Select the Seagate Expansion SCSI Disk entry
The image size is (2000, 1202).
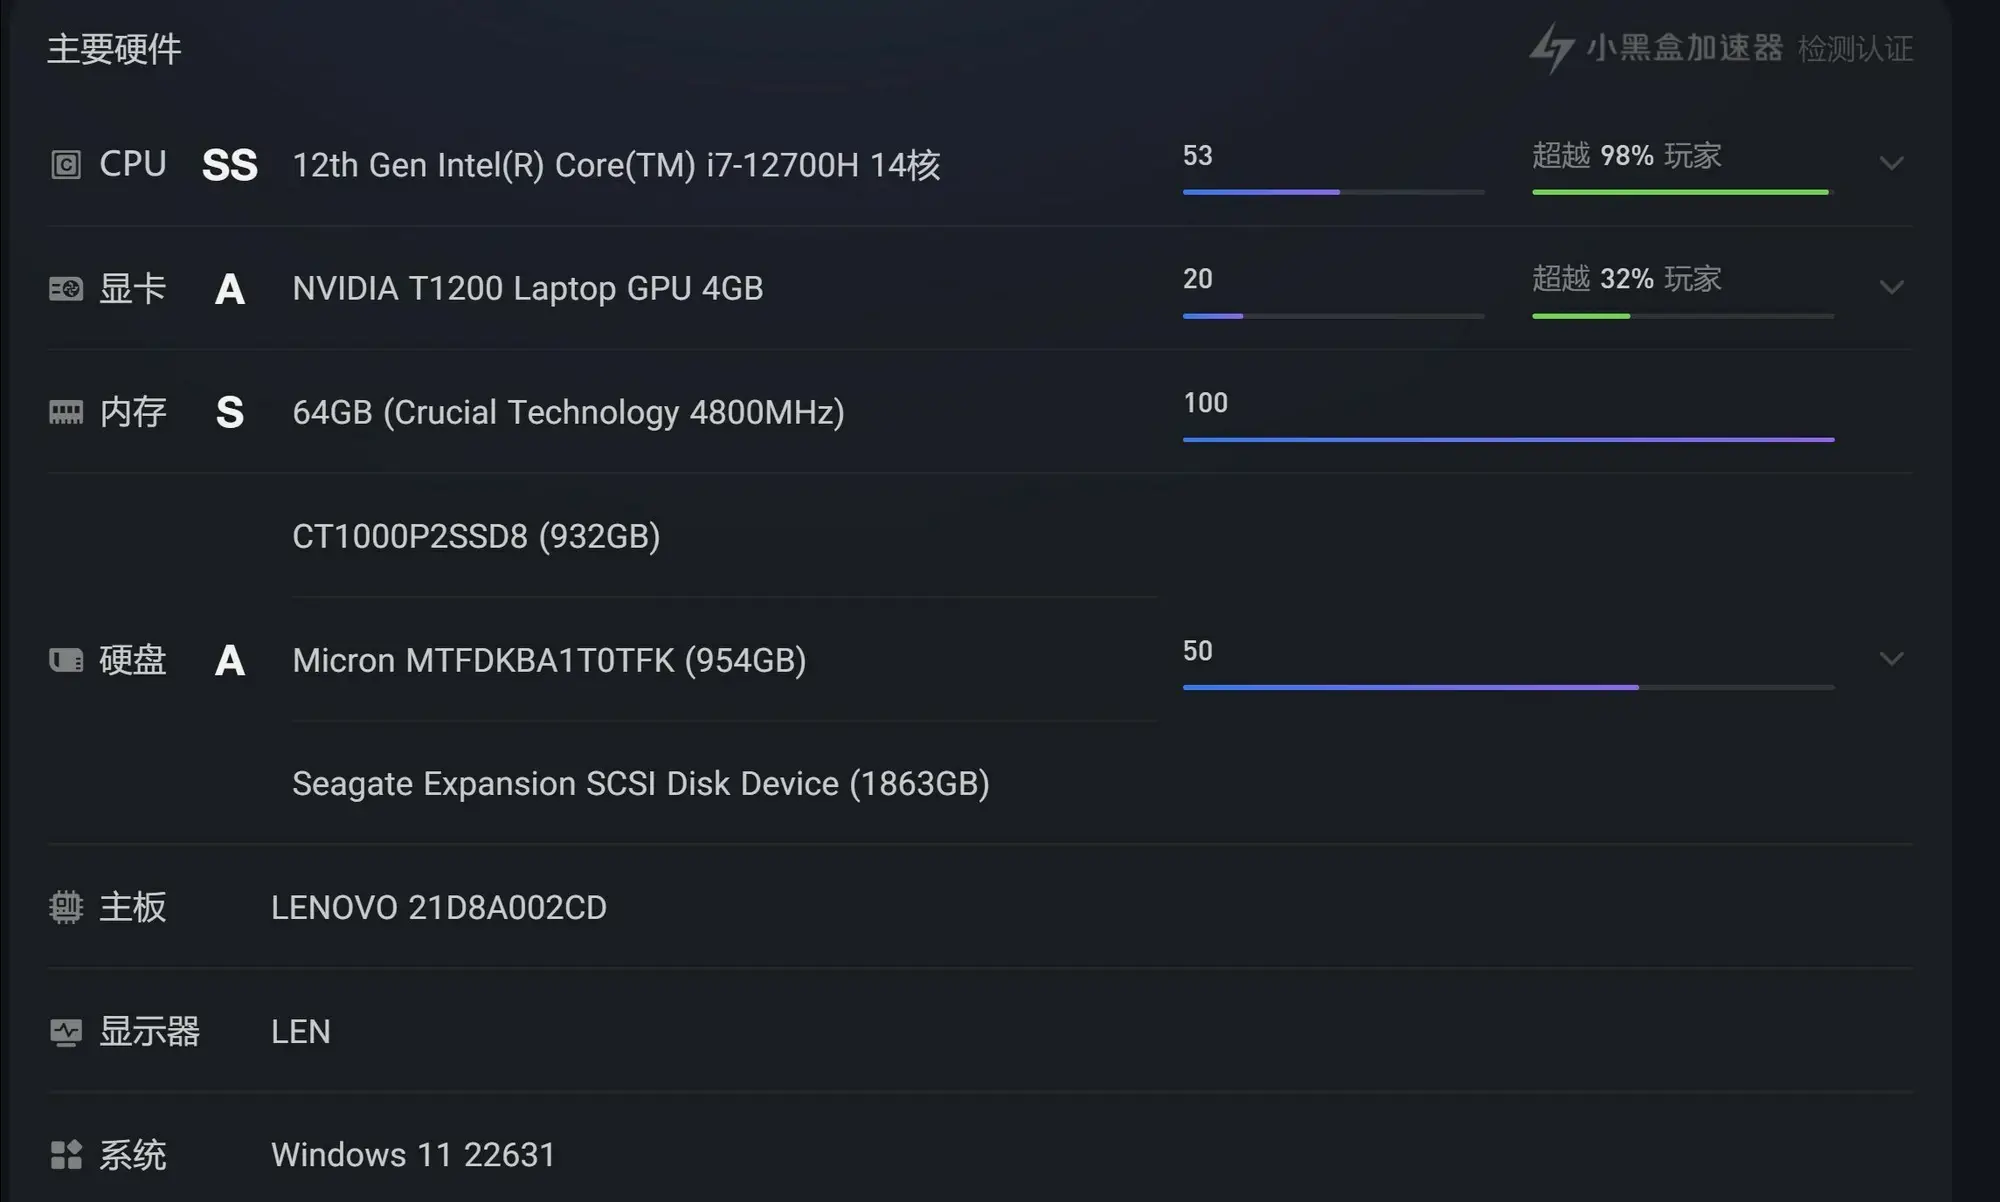click(641, 784)
